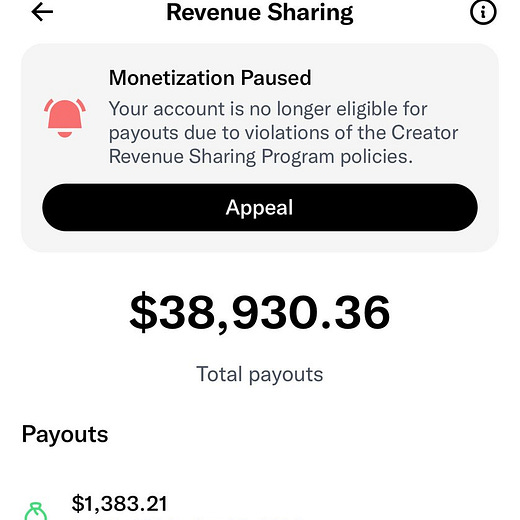This screenshot has height=520, width=520.
Task: Tap the 'Your account is no longer eligible' line
Action: (268, 109)
